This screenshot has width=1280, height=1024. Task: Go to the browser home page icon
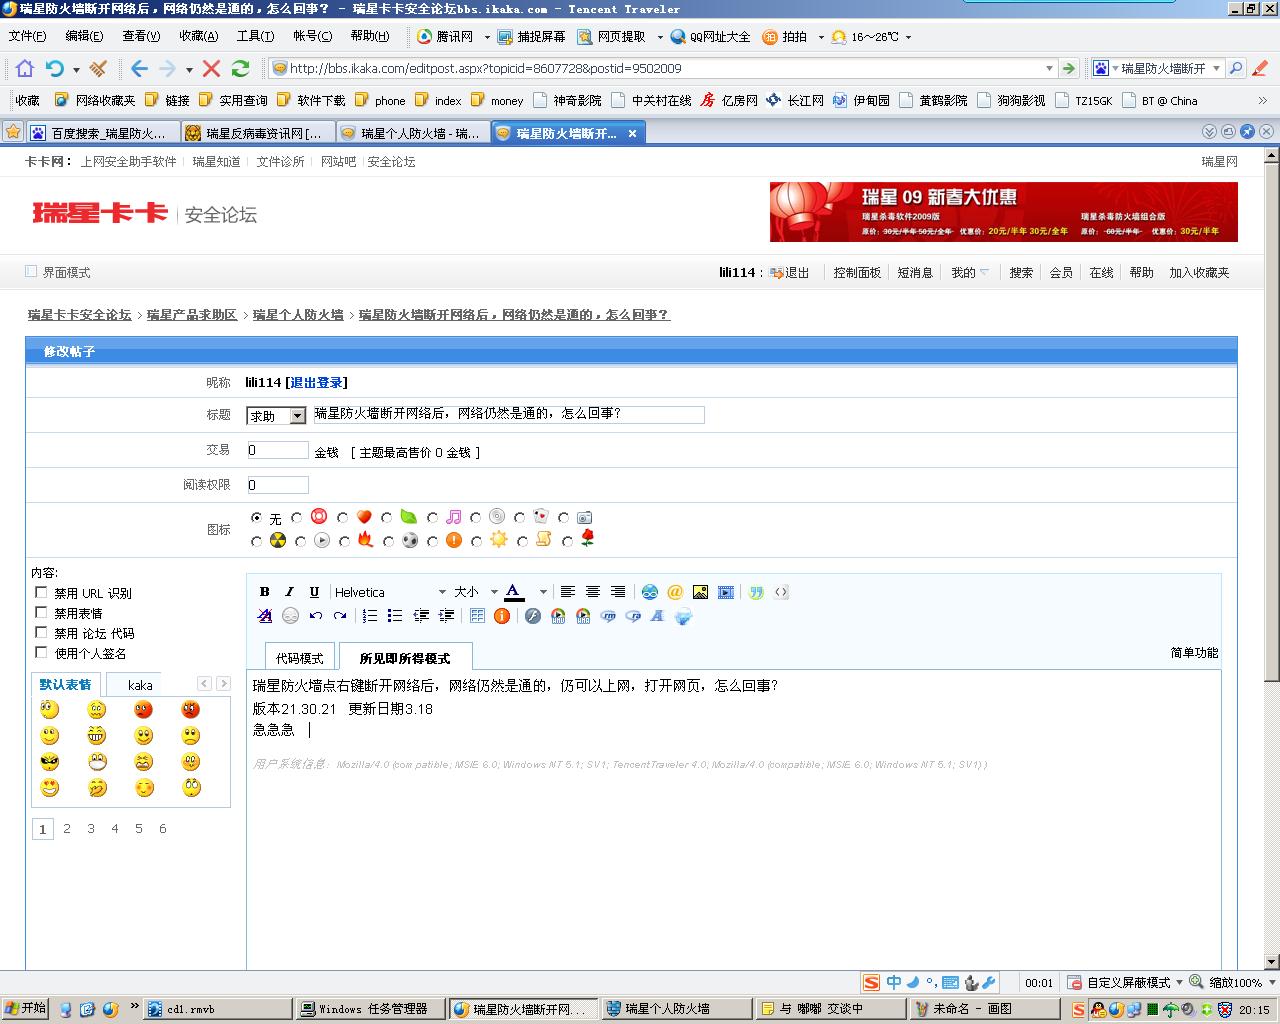[25, 68]
